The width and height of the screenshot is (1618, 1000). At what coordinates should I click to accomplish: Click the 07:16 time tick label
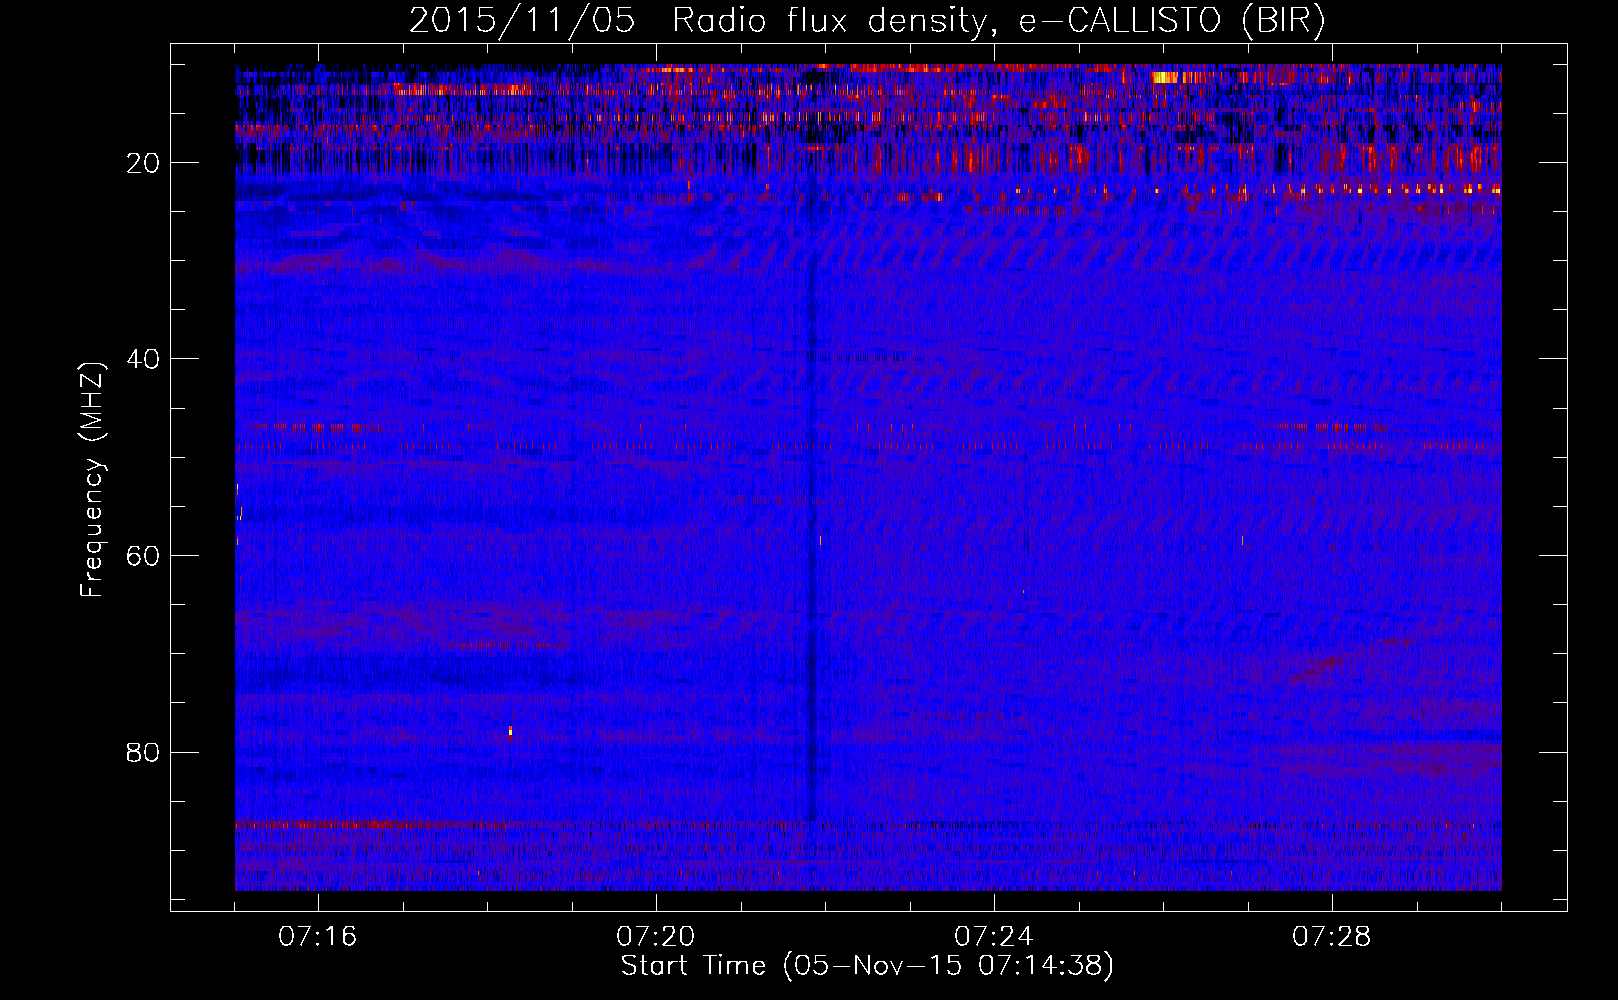[x=318, y=937]
